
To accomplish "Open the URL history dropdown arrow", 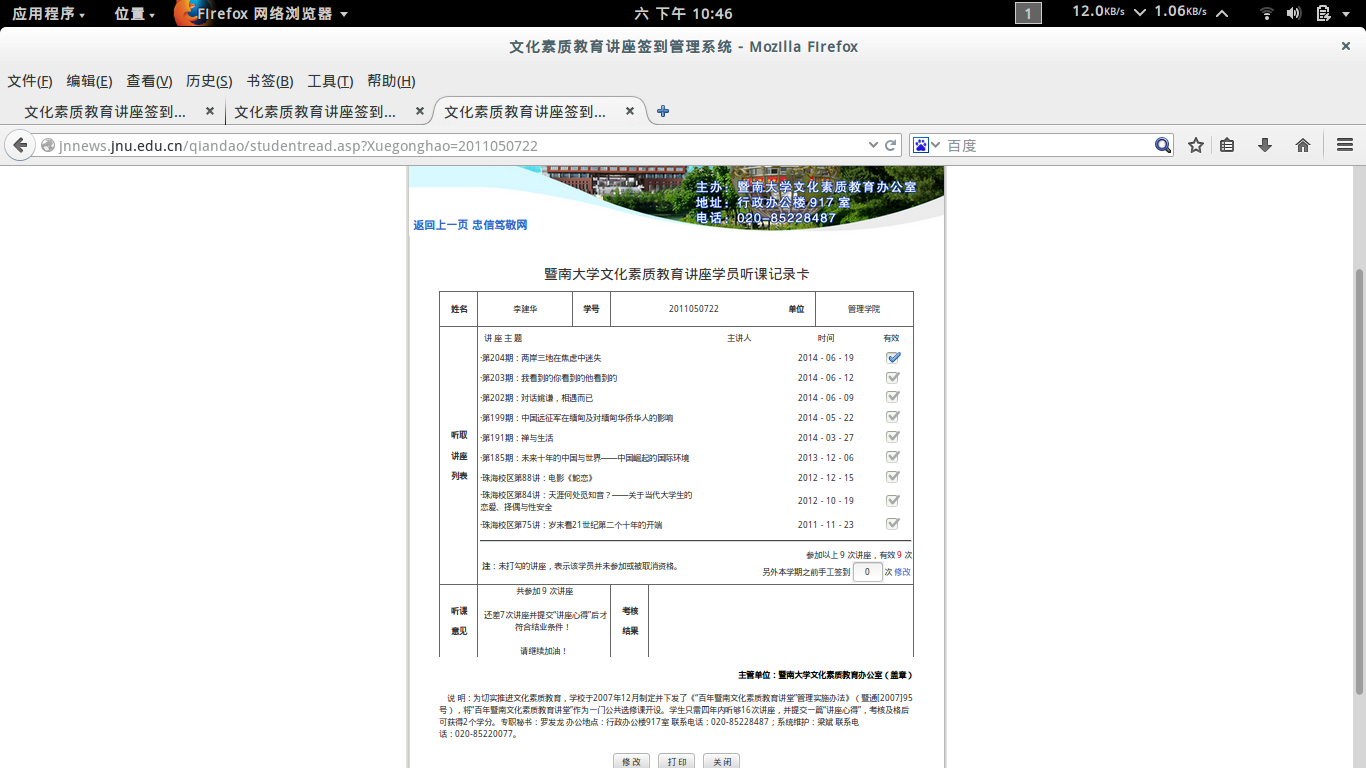I will 873,145.
